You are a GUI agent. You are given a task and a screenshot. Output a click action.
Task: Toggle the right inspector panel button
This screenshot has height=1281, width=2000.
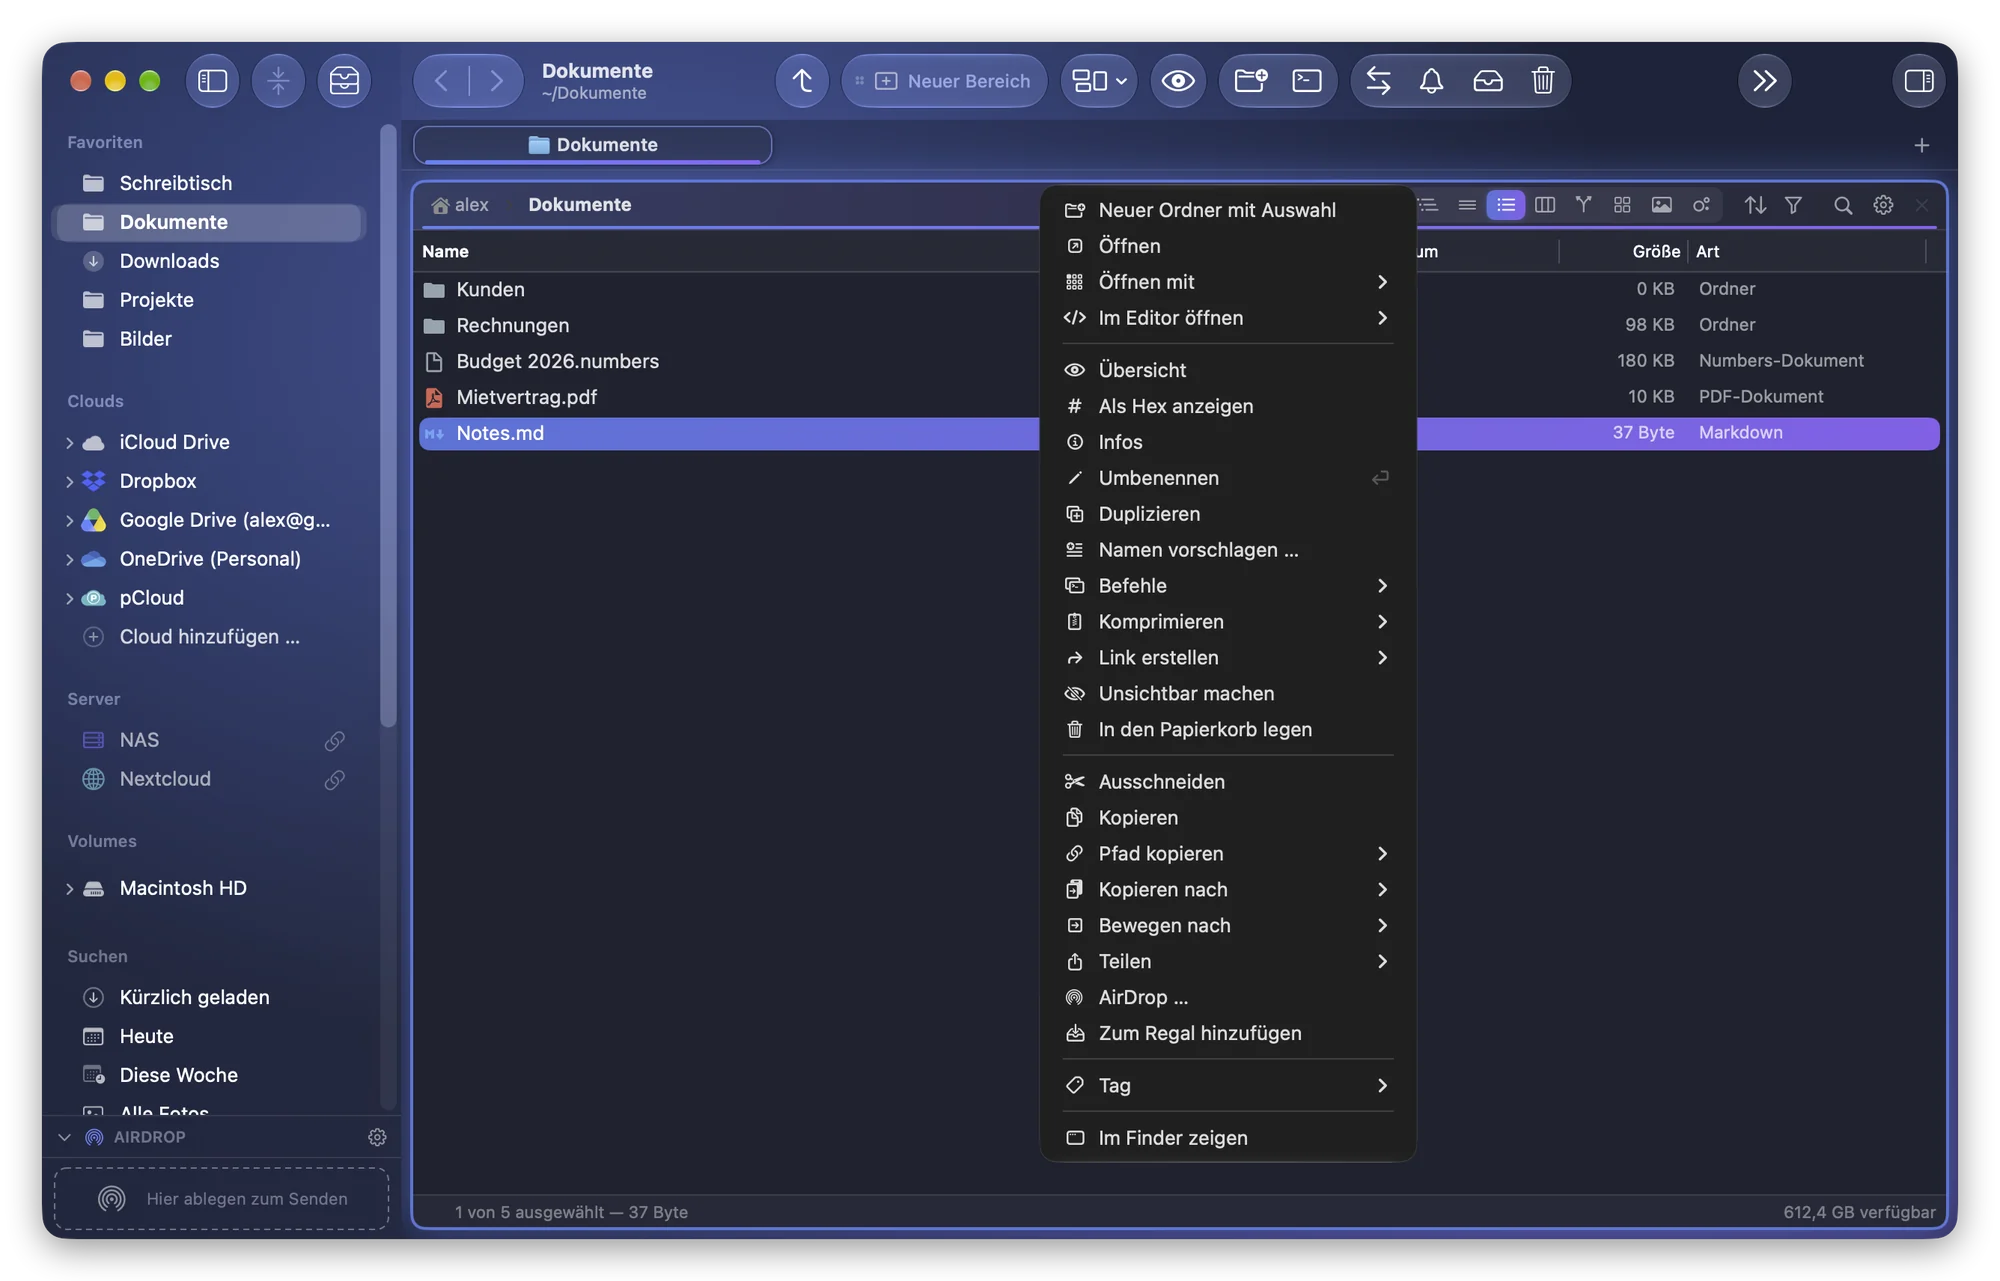[1918, 81]
